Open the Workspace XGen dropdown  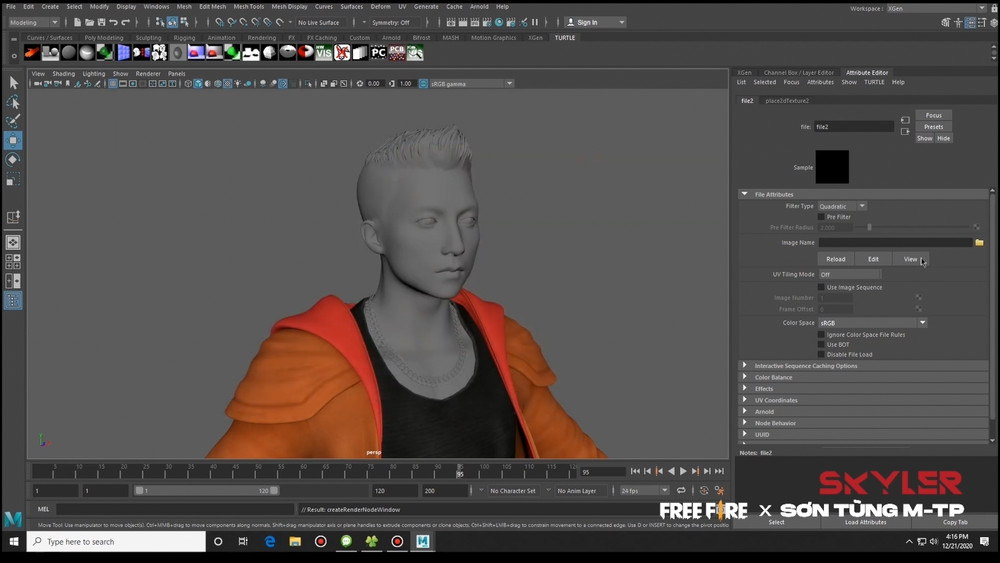coord(937,8)
